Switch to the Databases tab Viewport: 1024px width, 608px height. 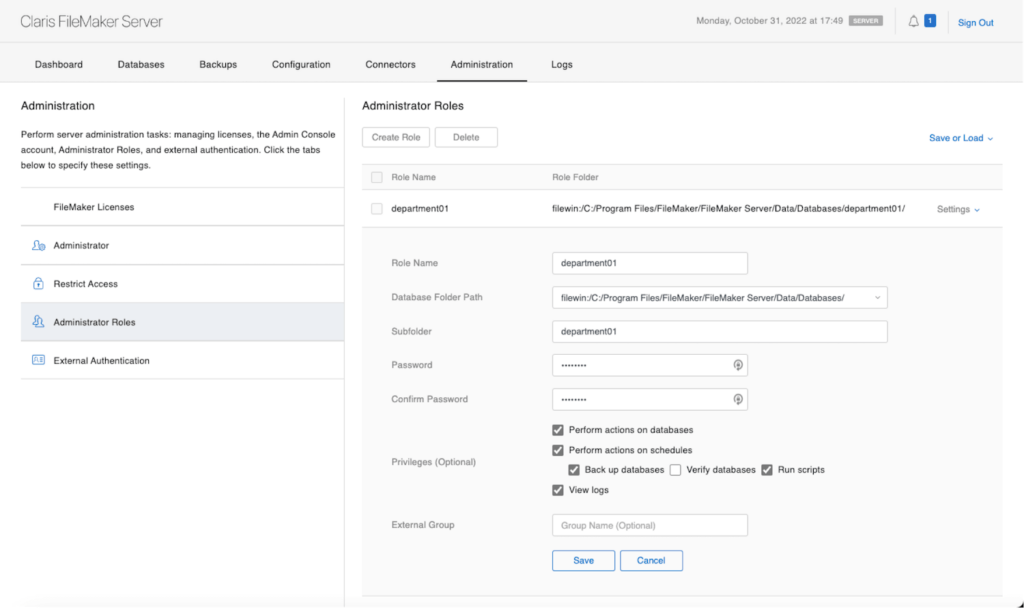tap(141, 64)
